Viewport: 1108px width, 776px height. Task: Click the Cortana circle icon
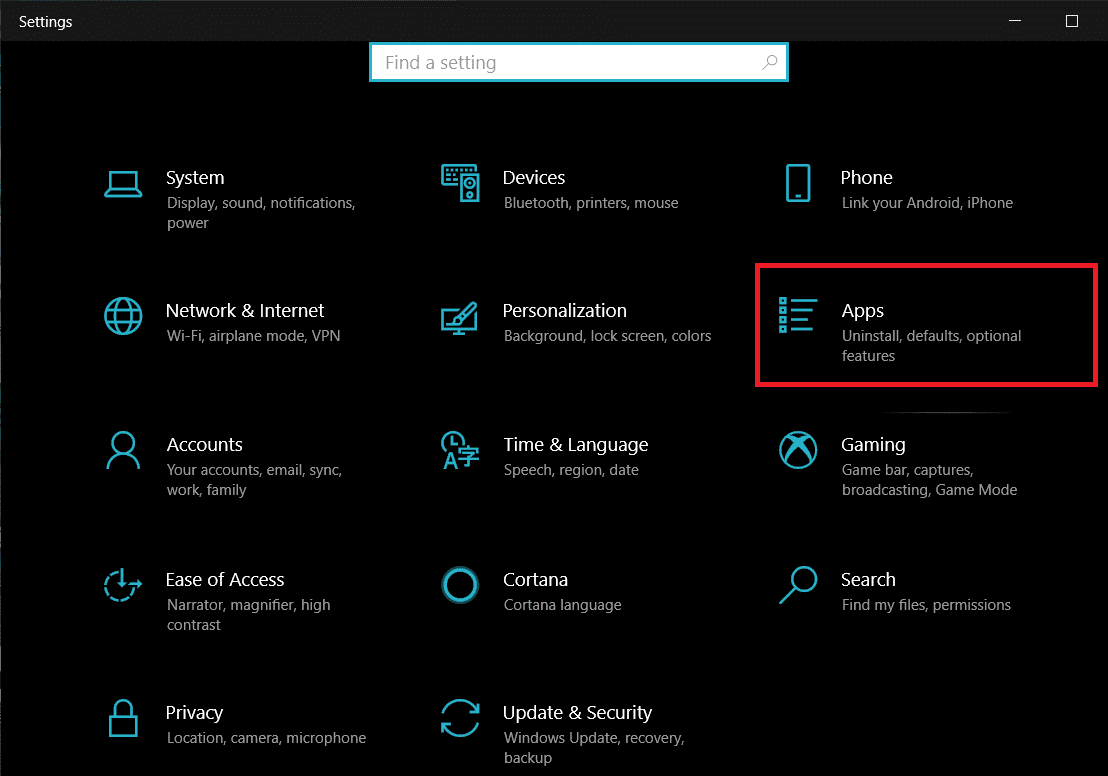pyautogui.click(x=460, y=585)
